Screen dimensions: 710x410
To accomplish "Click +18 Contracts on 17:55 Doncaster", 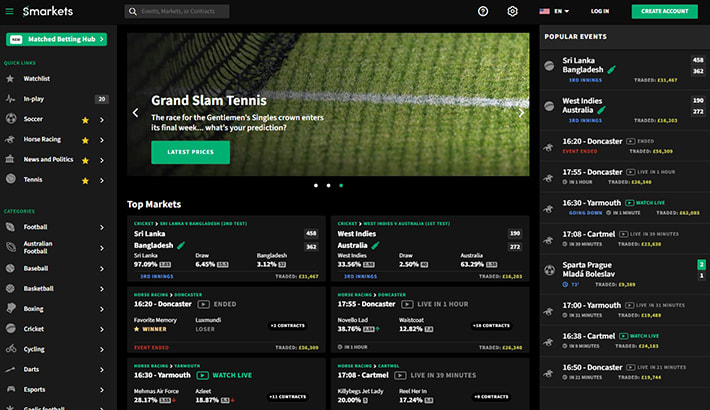I will pyautogui.click(x=491, y=325).
